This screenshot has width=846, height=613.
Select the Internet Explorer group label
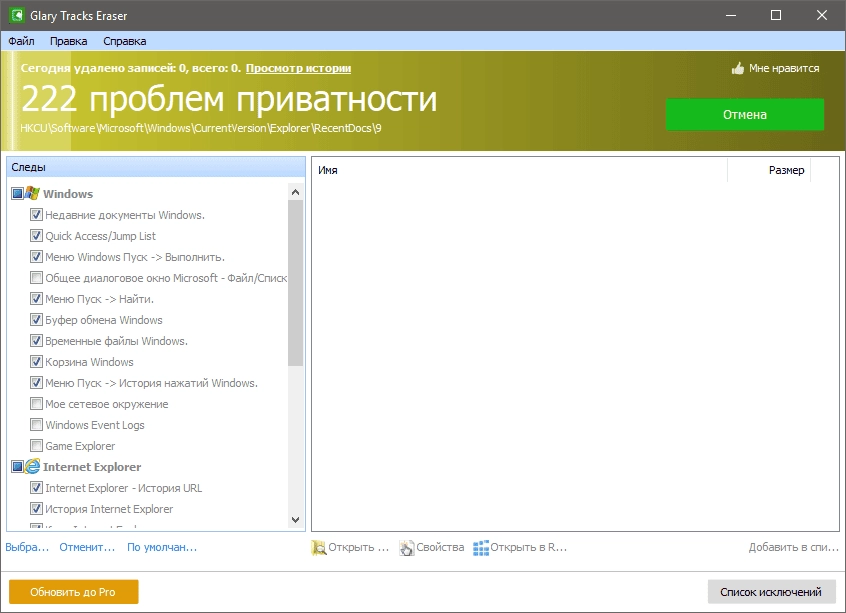pos(92,467)
